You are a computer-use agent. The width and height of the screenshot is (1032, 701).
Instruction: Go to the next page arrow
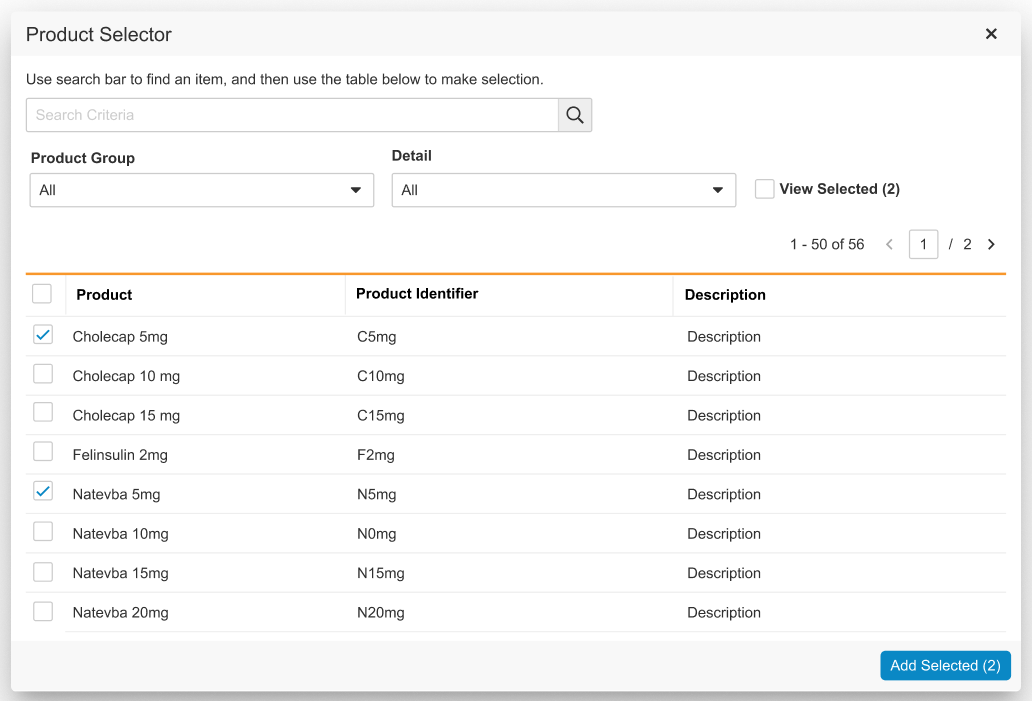coord(991,244)
